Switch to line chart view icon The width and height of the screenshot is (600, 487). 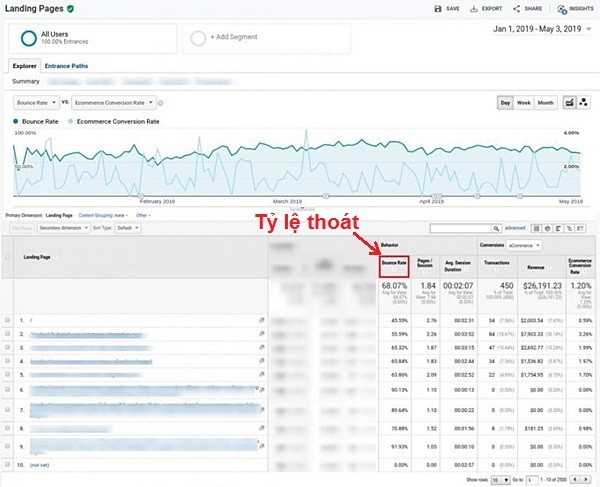569,103
